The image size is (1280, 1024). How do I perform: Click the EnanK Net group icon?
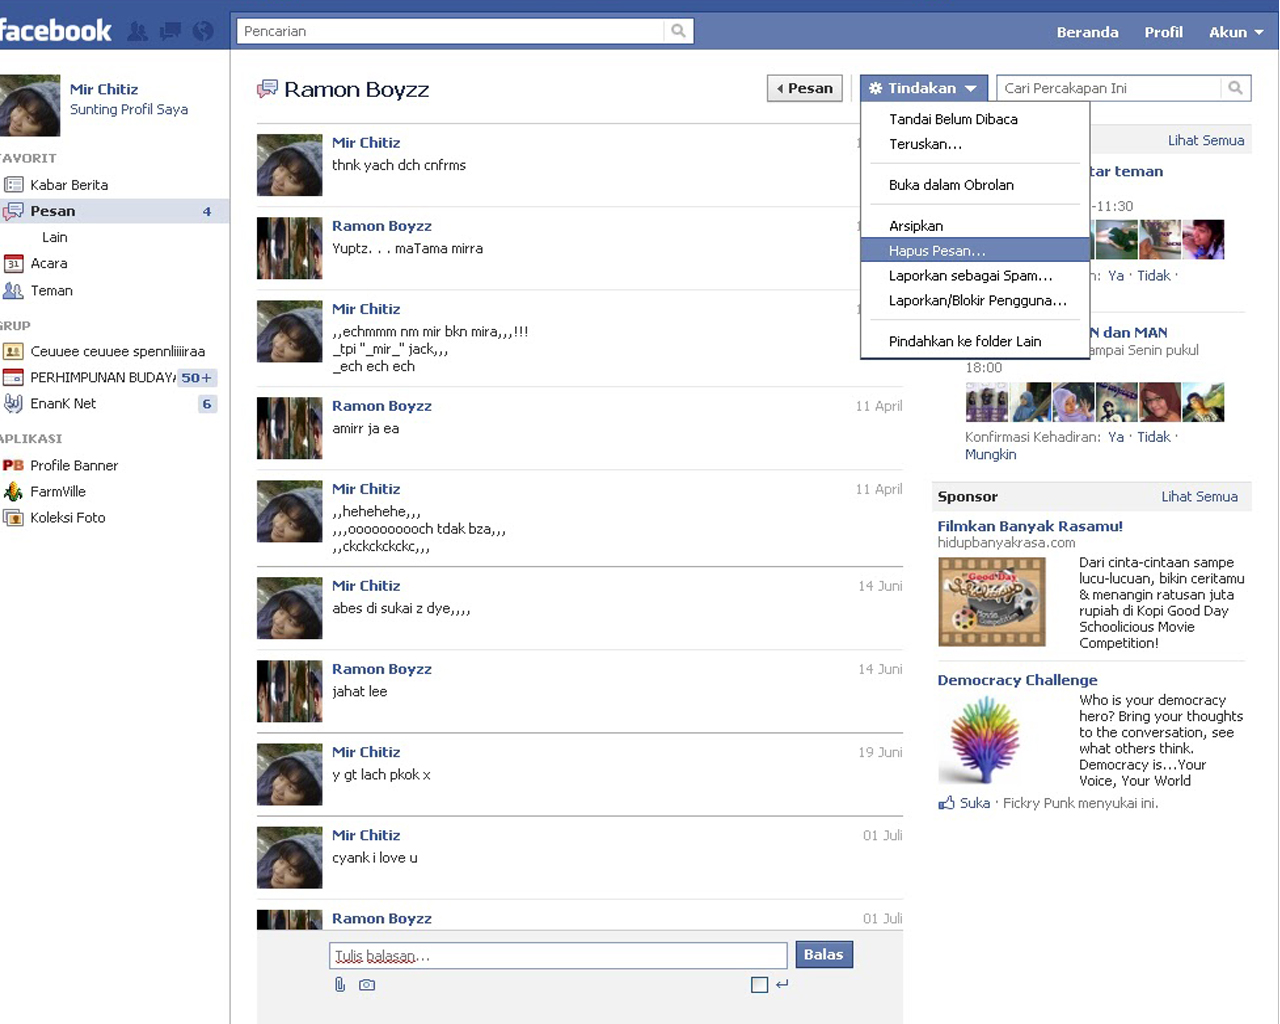[x=14, y=404]
